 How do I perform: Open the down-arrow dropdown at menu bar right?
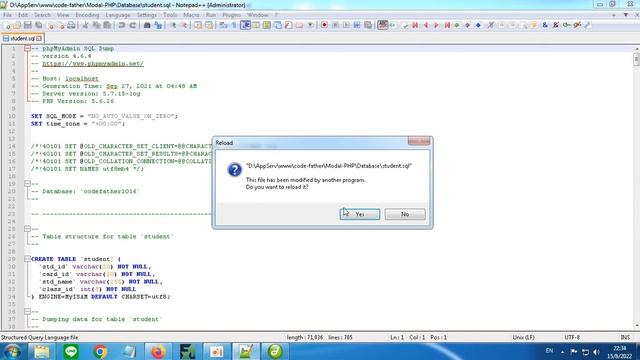[626, 15]
